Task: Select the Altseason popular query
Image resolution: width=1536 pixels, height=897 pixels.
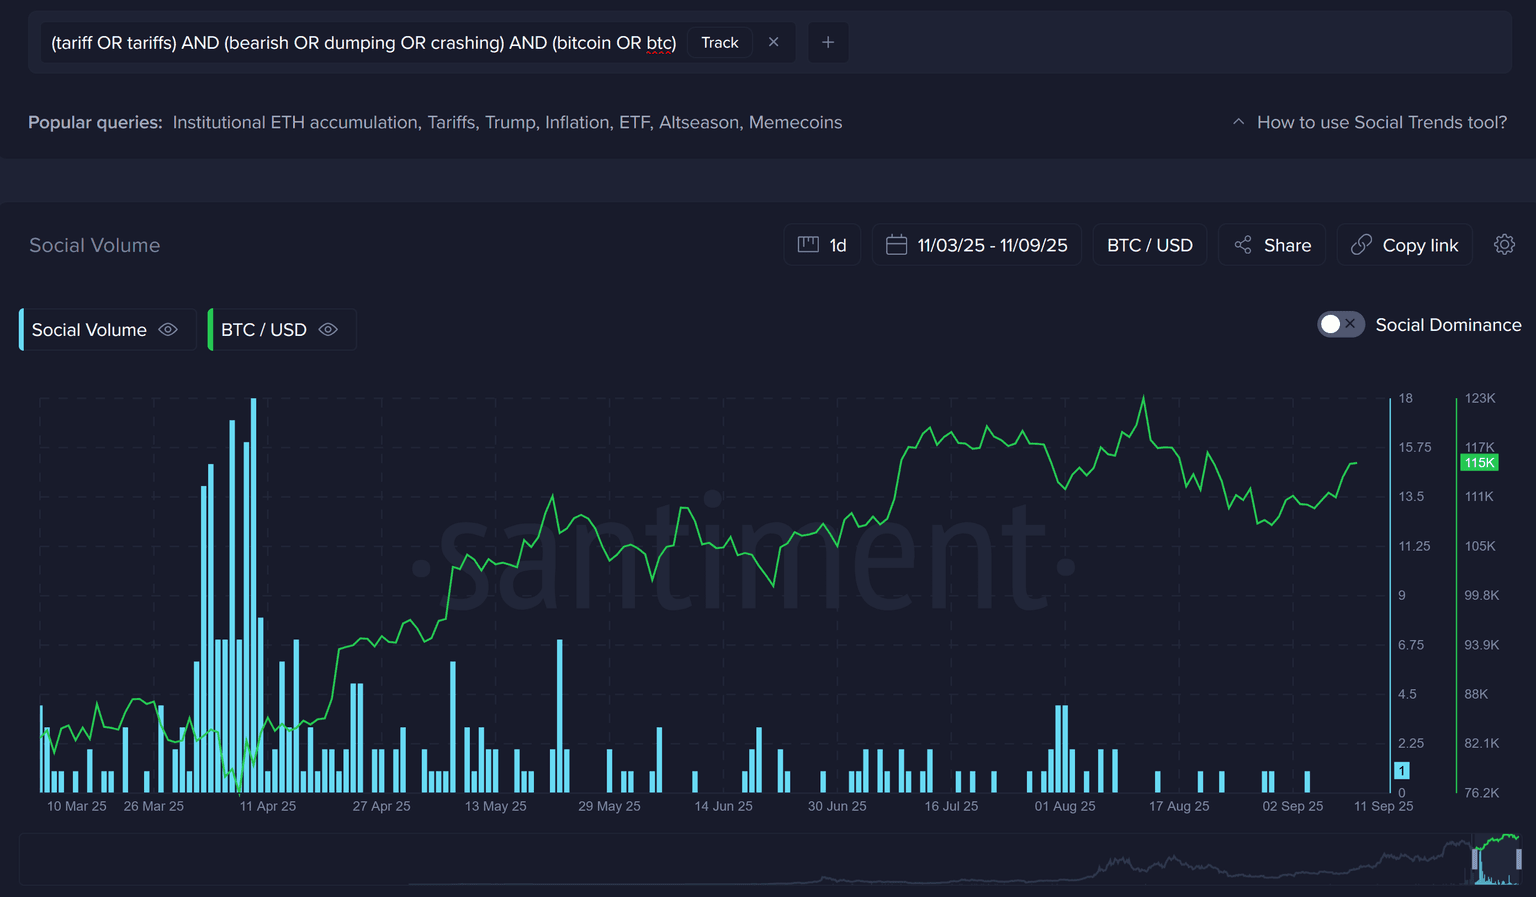Action: pos(698,122)
